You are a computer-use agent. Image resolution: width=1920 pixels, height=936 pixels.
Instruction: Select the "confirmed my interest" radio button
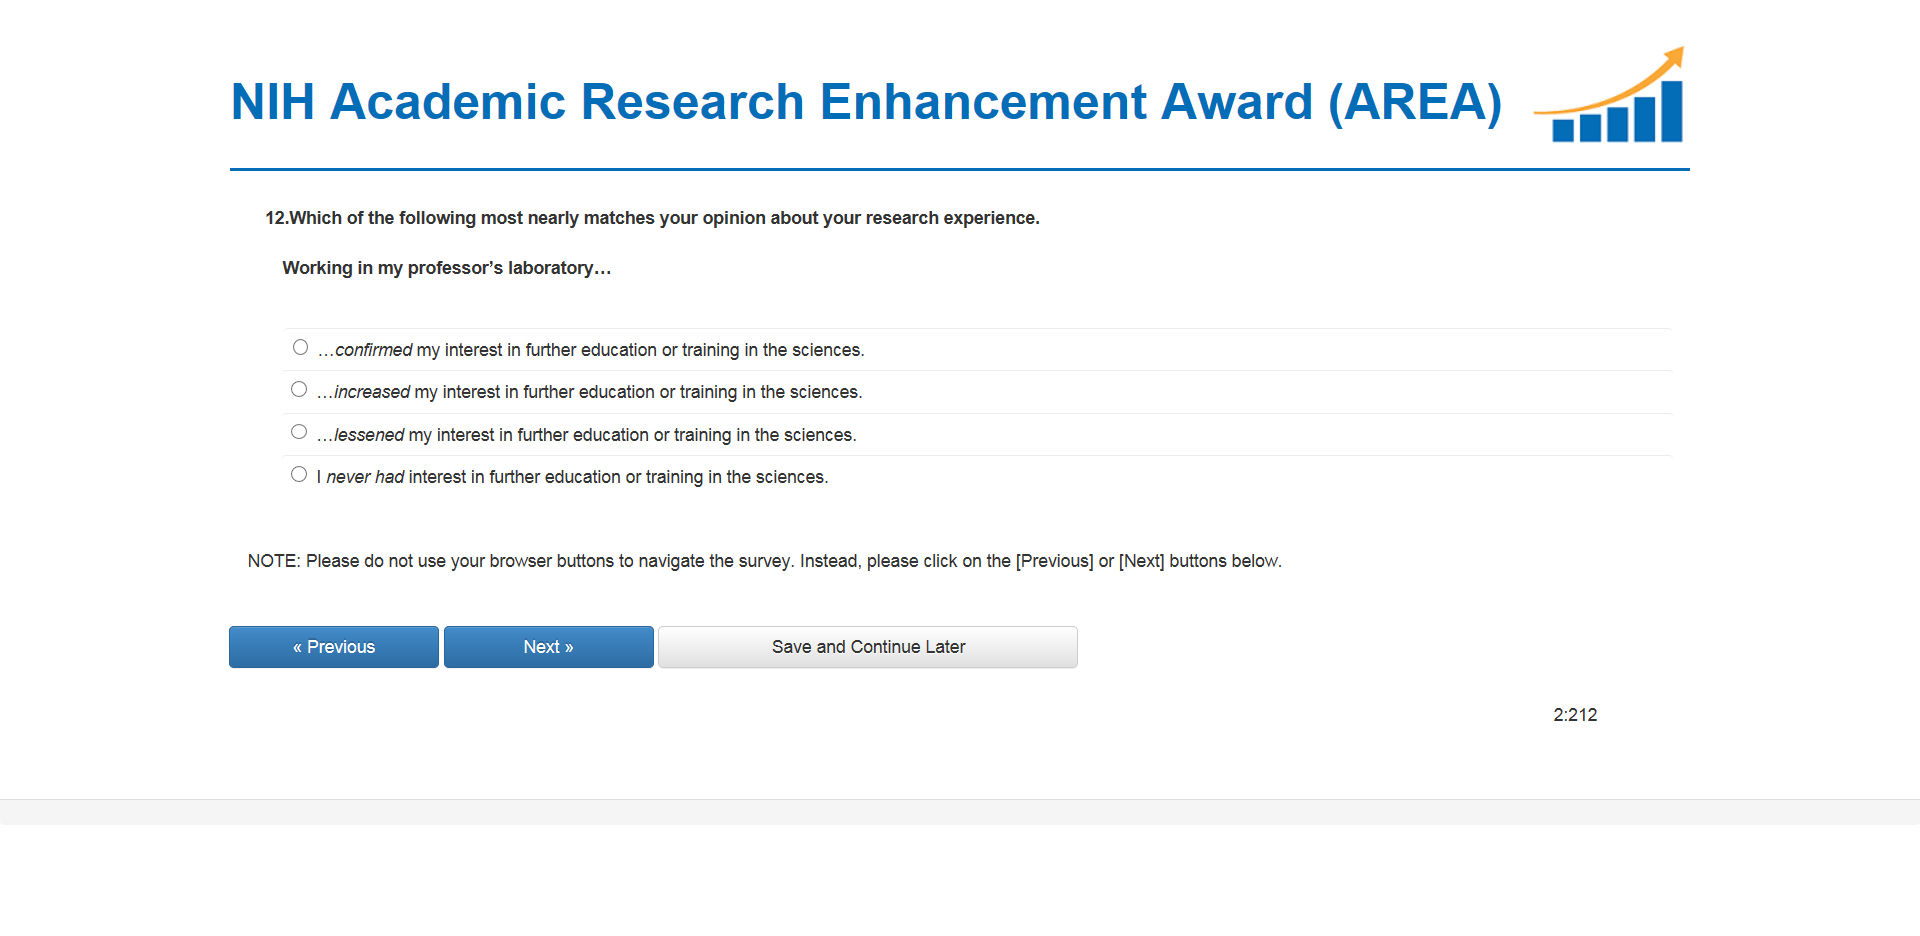300,347
